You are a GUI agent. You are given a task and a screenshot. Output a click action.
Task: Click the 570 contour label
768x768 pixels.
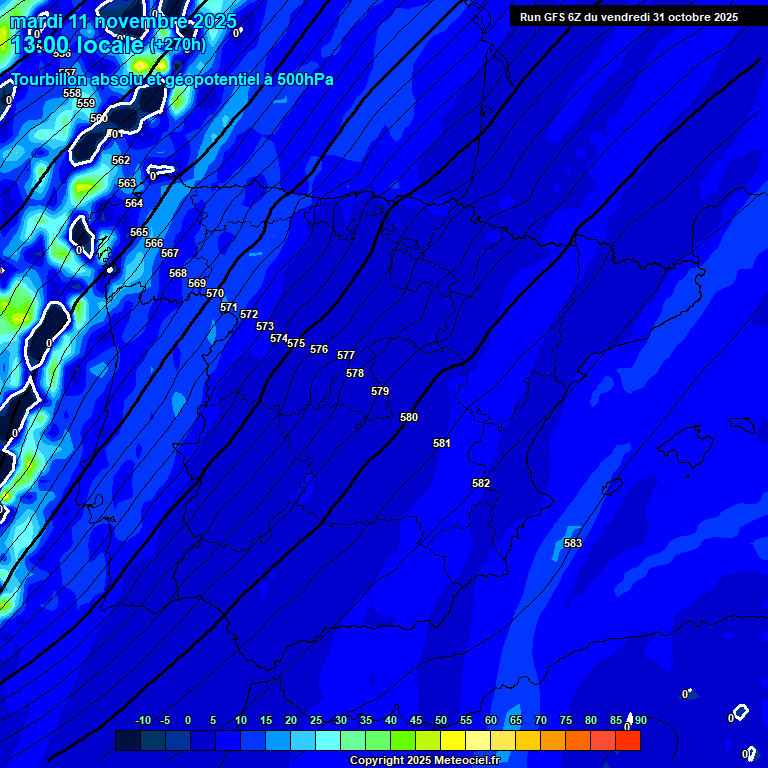coord(215,293)
